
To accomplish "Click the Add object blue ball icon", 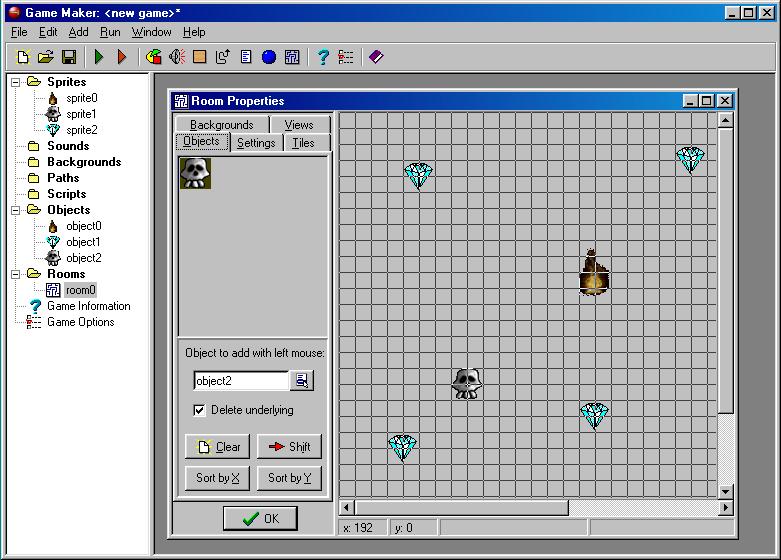I will click(269, 58).
